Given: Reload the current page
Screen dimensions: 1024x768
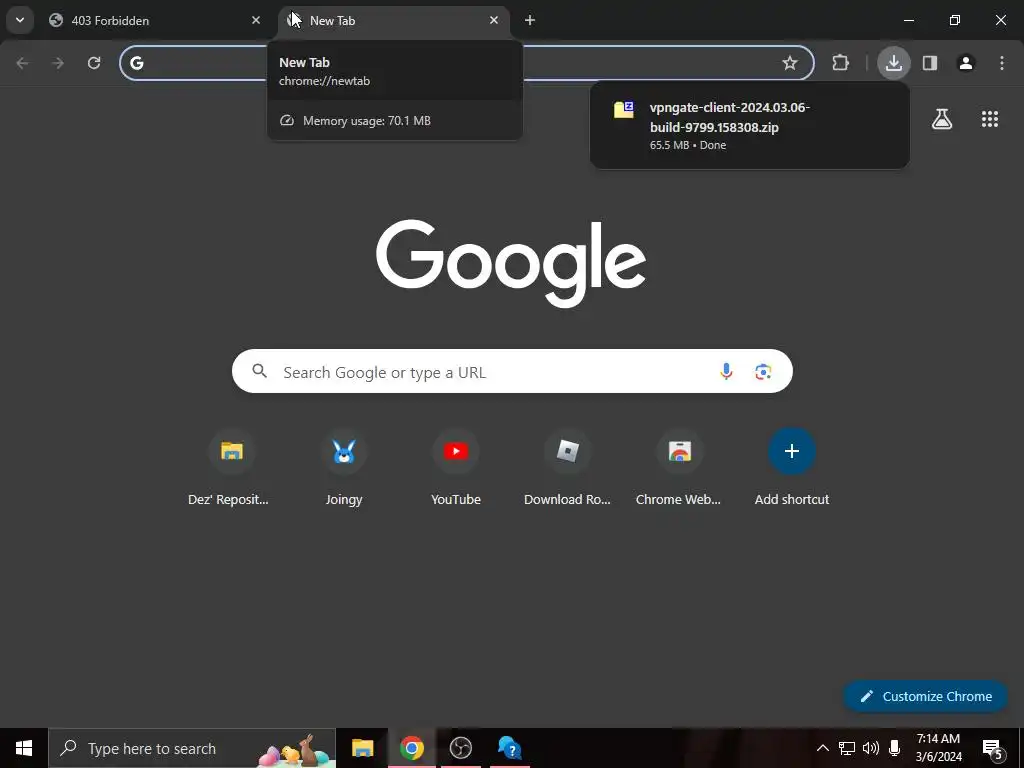Looking at the screenshot, I should [x=94, y=63].
